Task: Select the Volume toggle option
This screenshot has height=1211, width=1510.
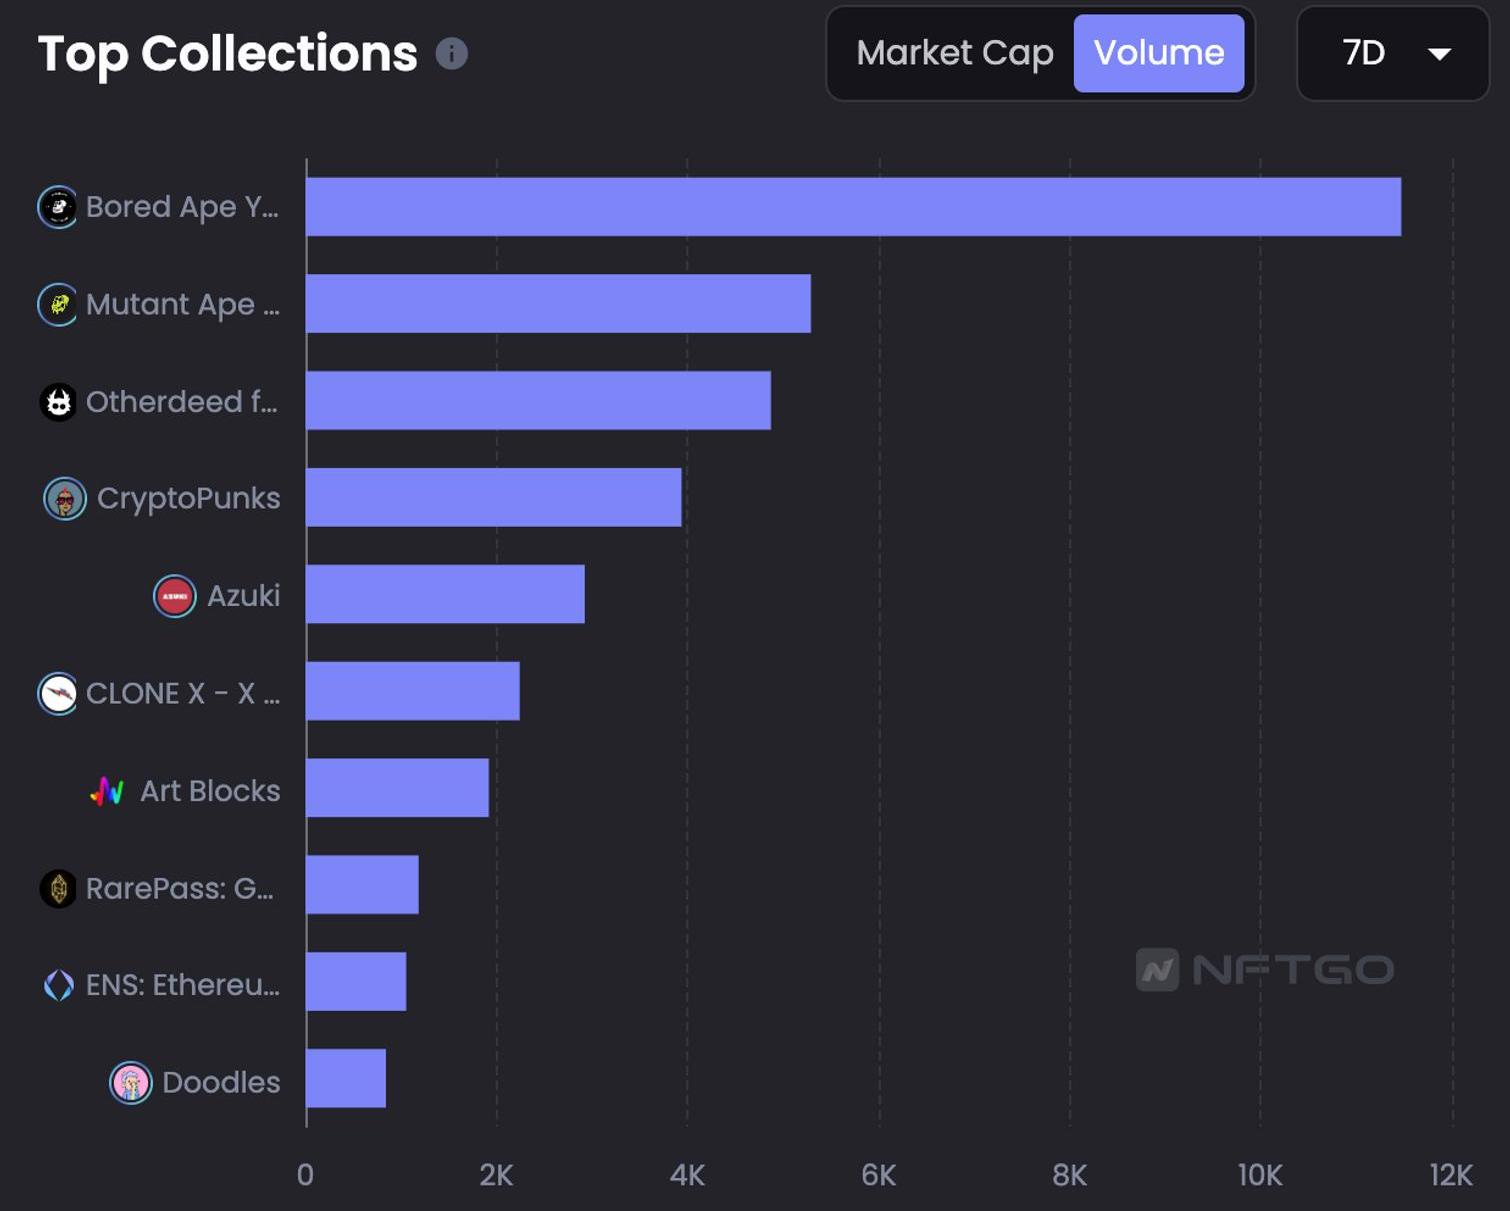Action: 1158,53
